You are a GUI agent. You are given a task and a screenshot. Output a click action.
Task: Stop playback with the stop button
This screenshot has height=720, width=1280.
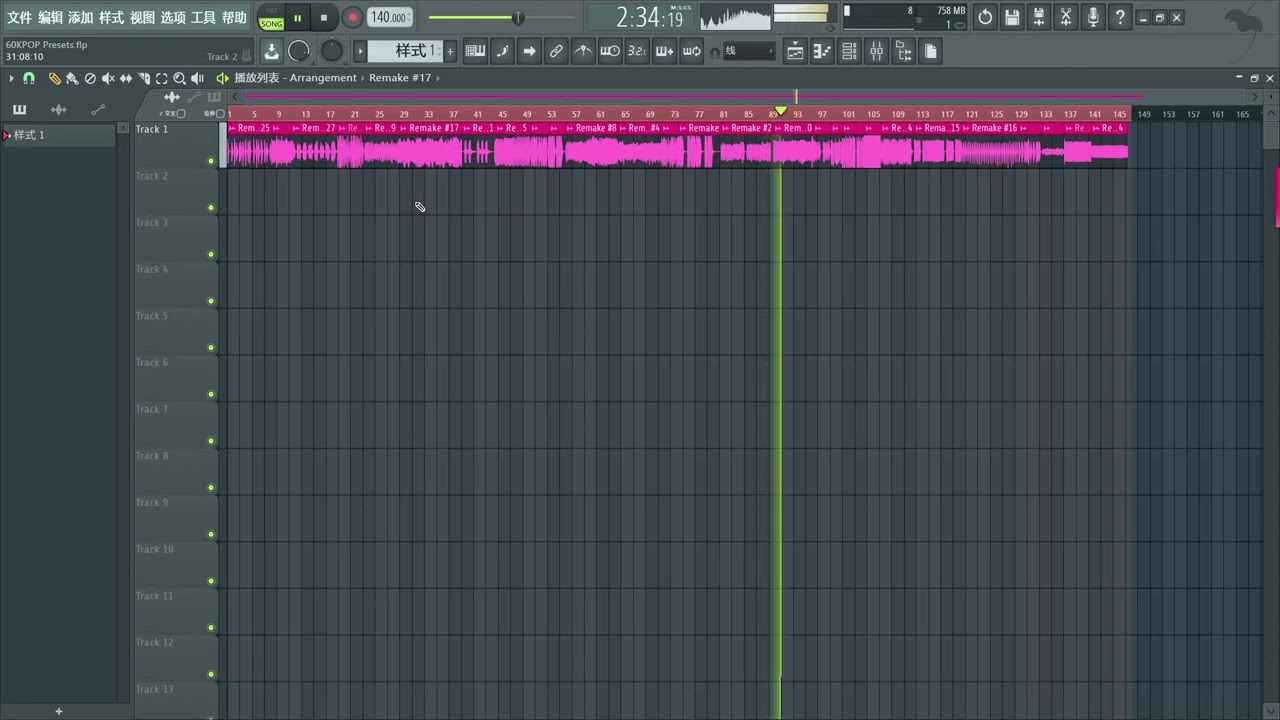[x=323, y=17]
